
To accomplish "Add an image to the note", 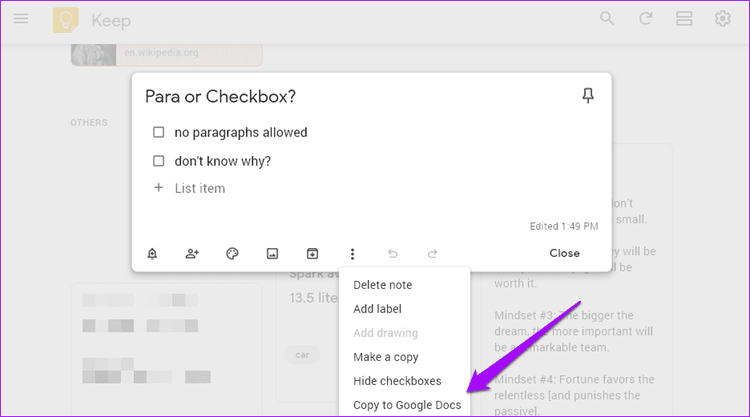I will tap(272, 253).
